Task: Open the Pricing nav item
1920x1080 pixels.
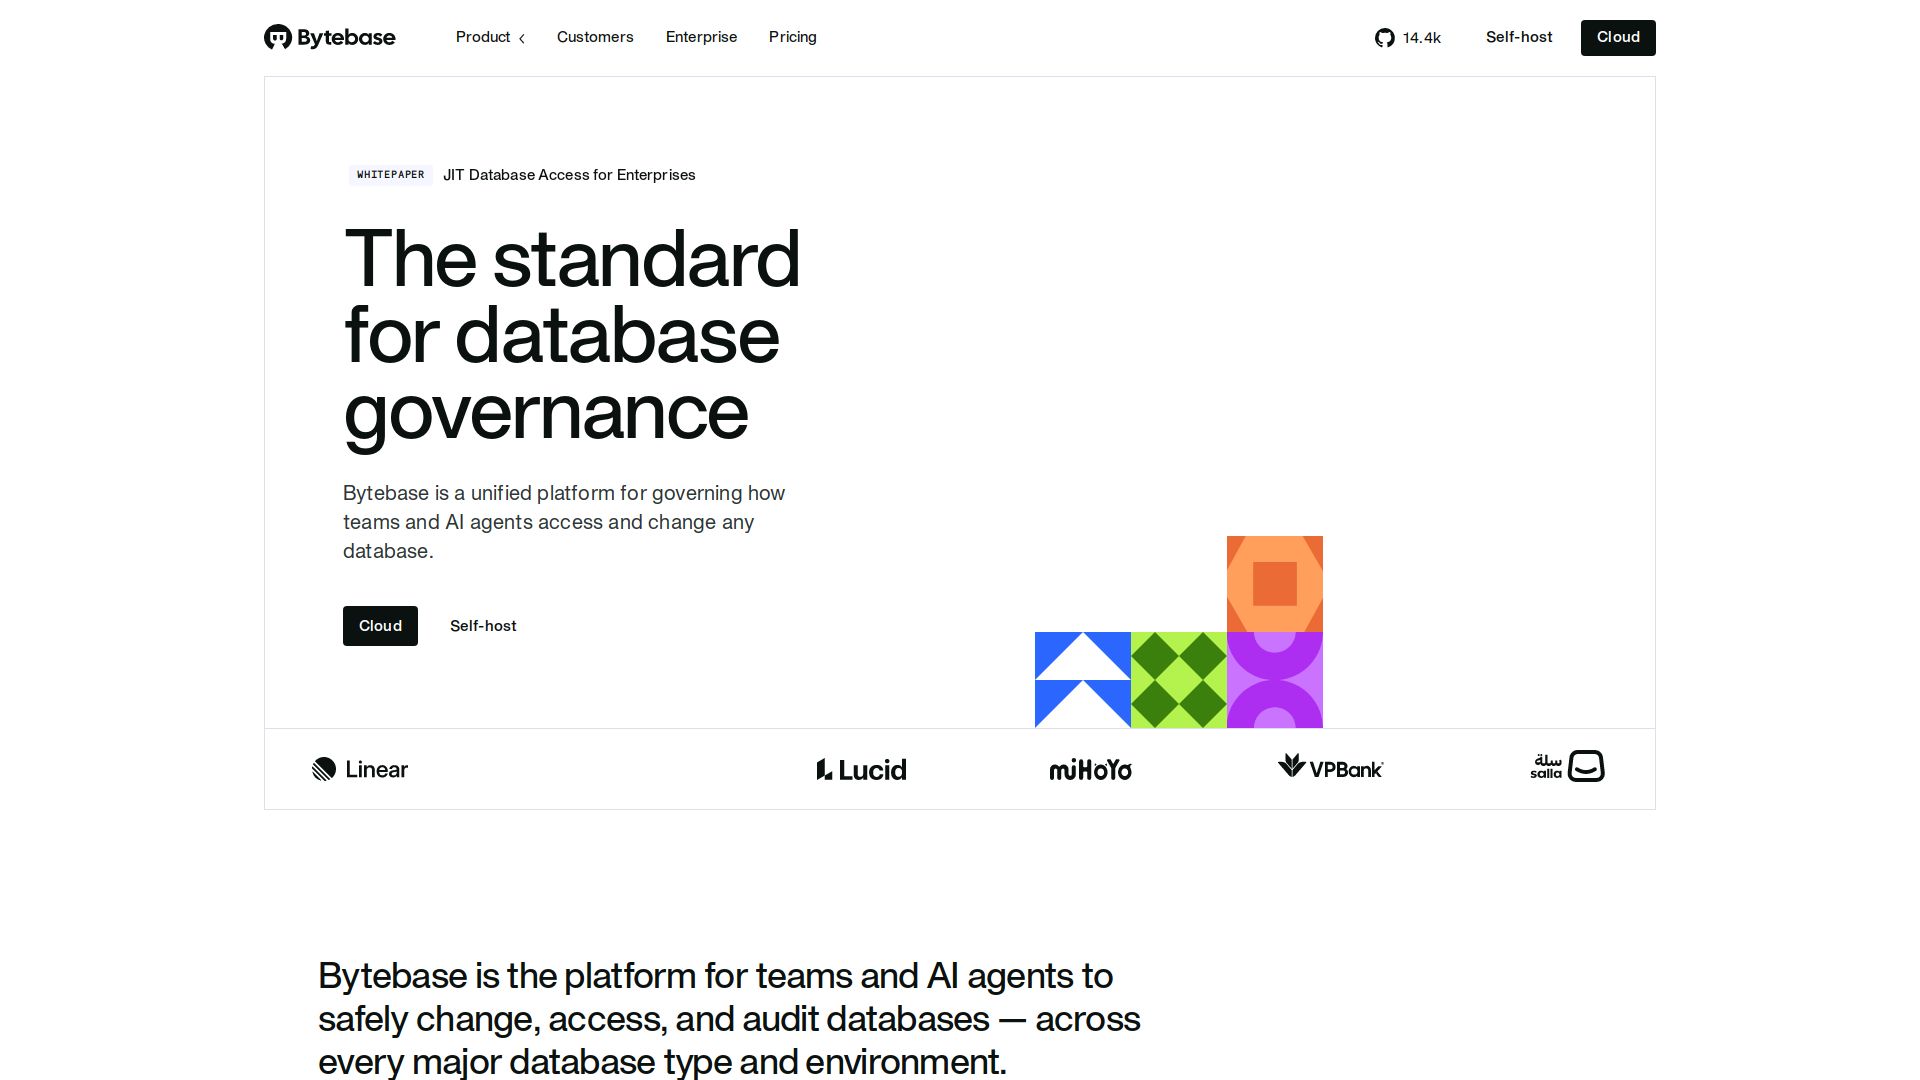Action: coord(793,37)
